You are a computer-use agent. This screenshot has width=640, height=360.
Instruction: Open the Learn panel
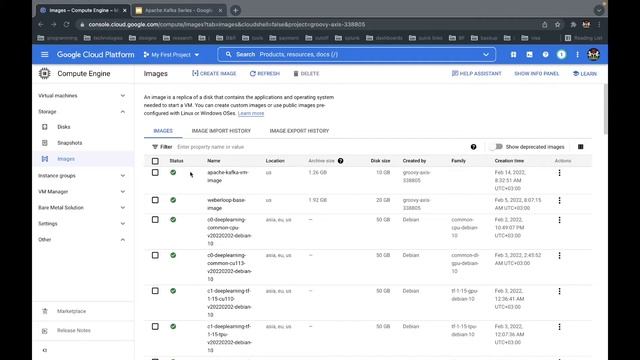[584, 73]
